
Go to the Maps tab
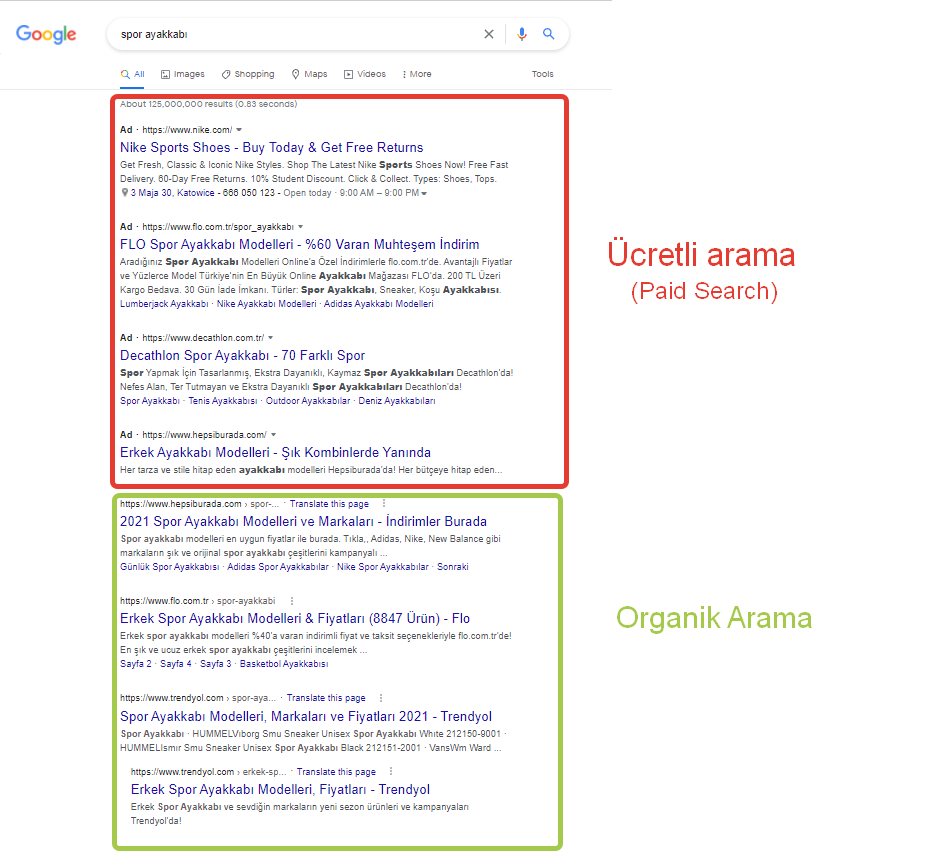coord(309,74)
